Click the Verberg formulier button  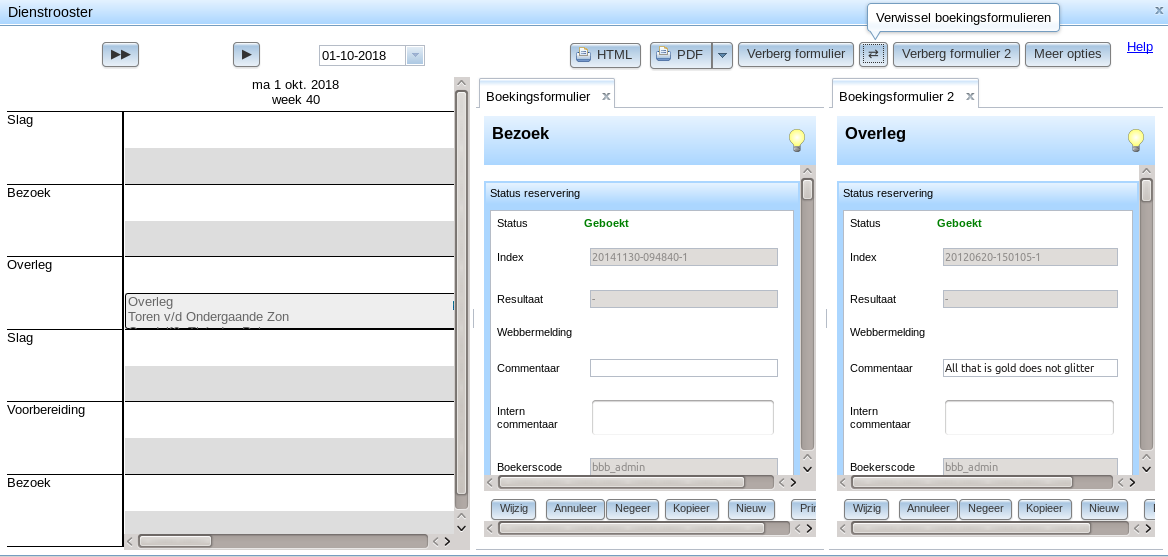pos(796,54)
